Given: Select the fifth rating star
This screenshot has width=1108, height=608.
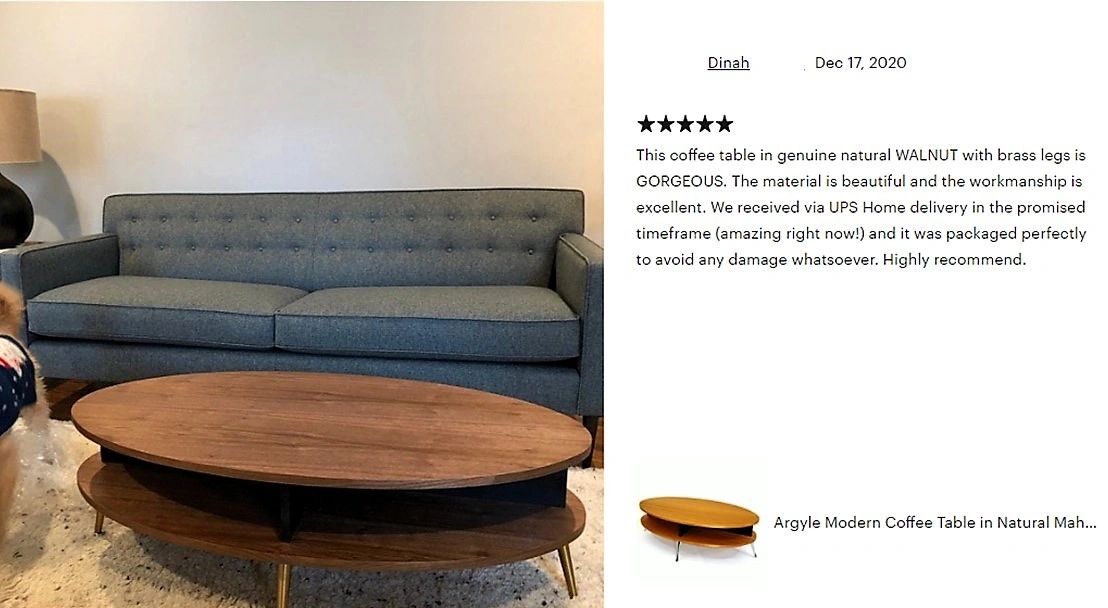Looking at the screenshot, I should click(724, 124).
